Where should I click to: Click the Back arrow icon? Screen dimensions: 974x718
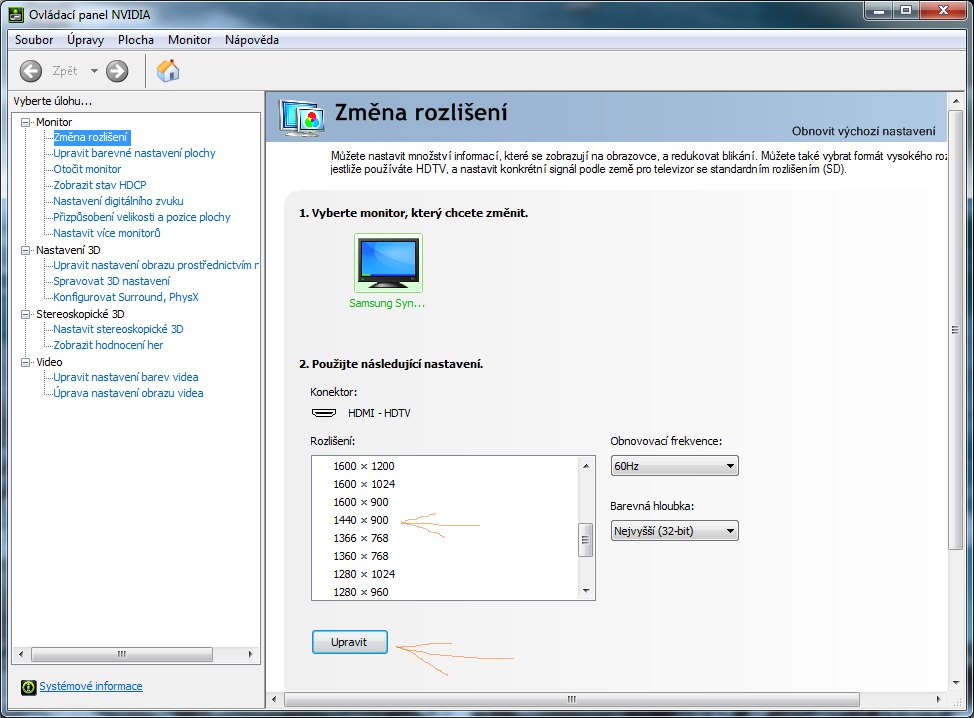30,71
